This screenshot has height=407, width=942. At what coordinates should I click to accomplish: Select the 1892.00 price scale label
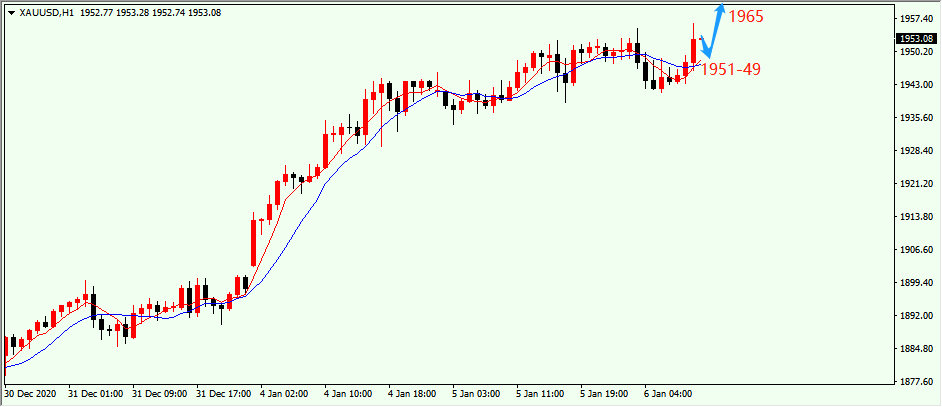pyautogui.click(x=916, y=316)
